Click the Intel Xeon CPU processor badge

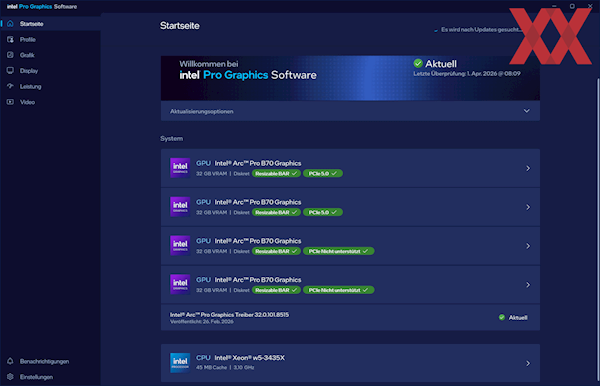click(x=180, y=362)
